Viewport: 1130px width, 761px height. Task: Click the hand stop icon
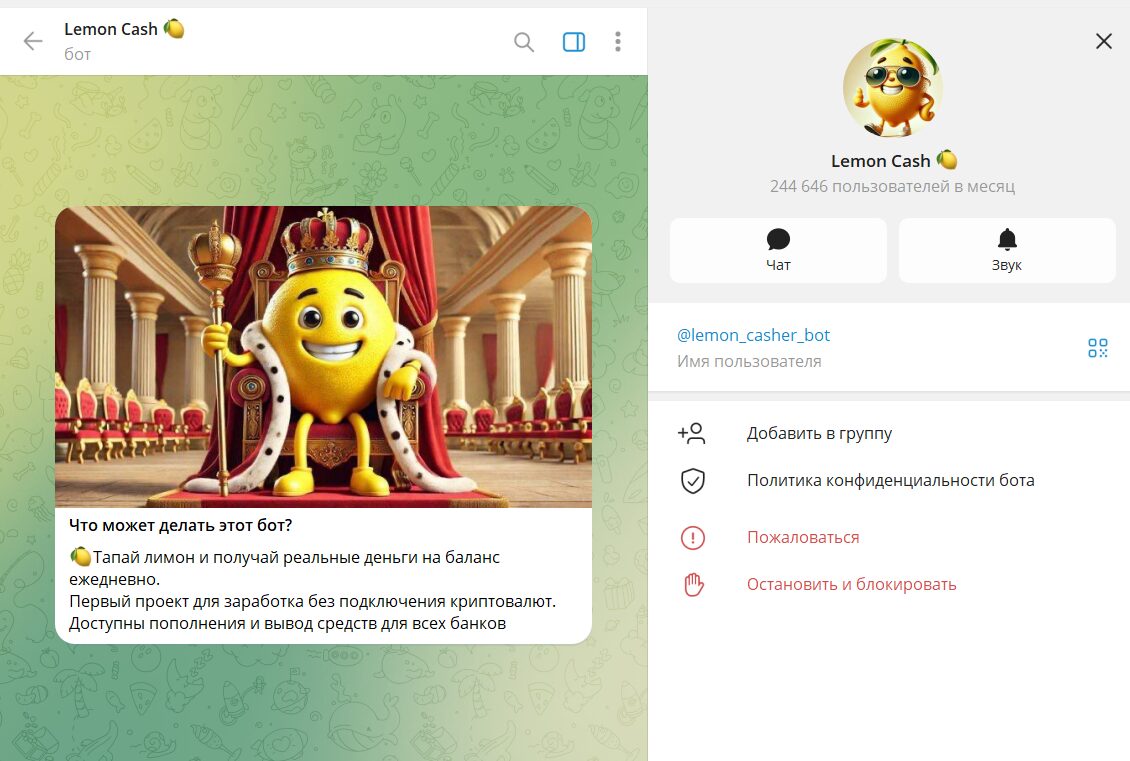click(x=693, y=584)
